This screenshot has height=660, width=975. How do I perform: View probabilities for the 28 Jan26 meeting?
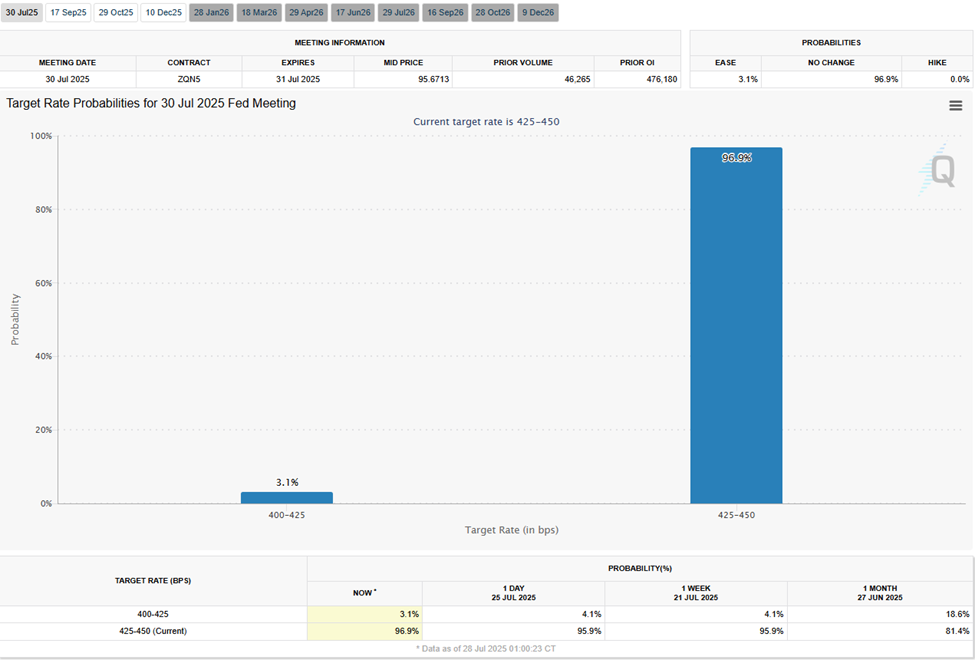click(x=209, y=12)
